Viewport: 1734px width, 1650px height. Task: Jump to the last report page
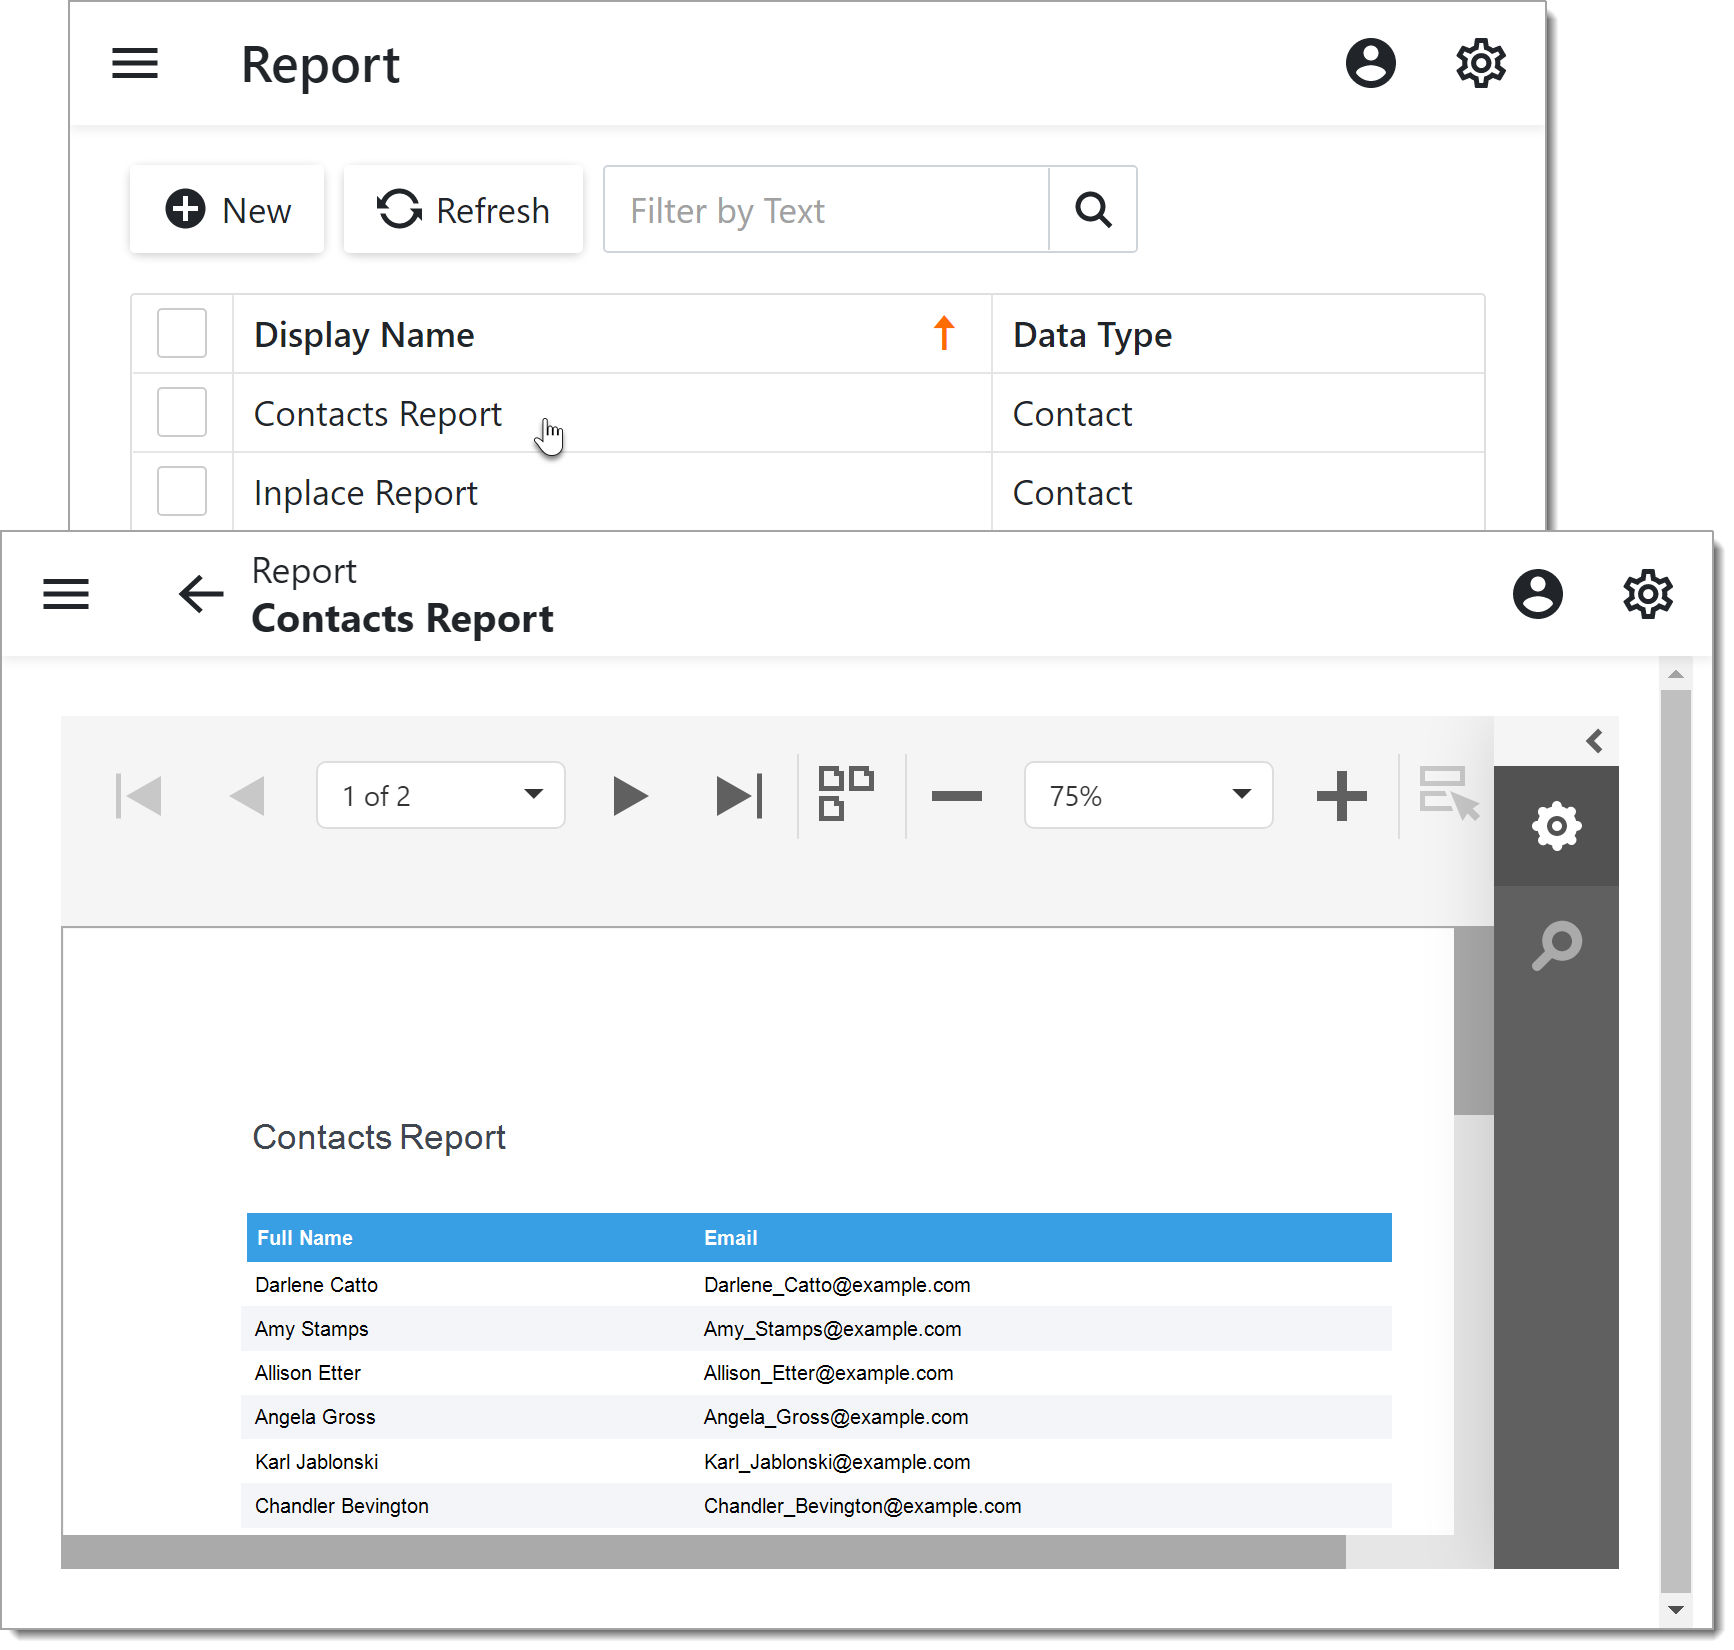click(x=739, y=797)
